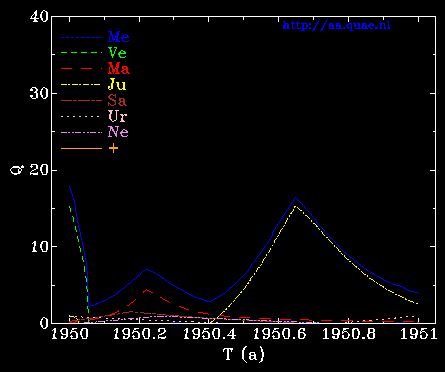Click the dotted line sample beside Ur
Image resolution: width=445 pixels, height=372 pixels.
[x=81, y=116]
